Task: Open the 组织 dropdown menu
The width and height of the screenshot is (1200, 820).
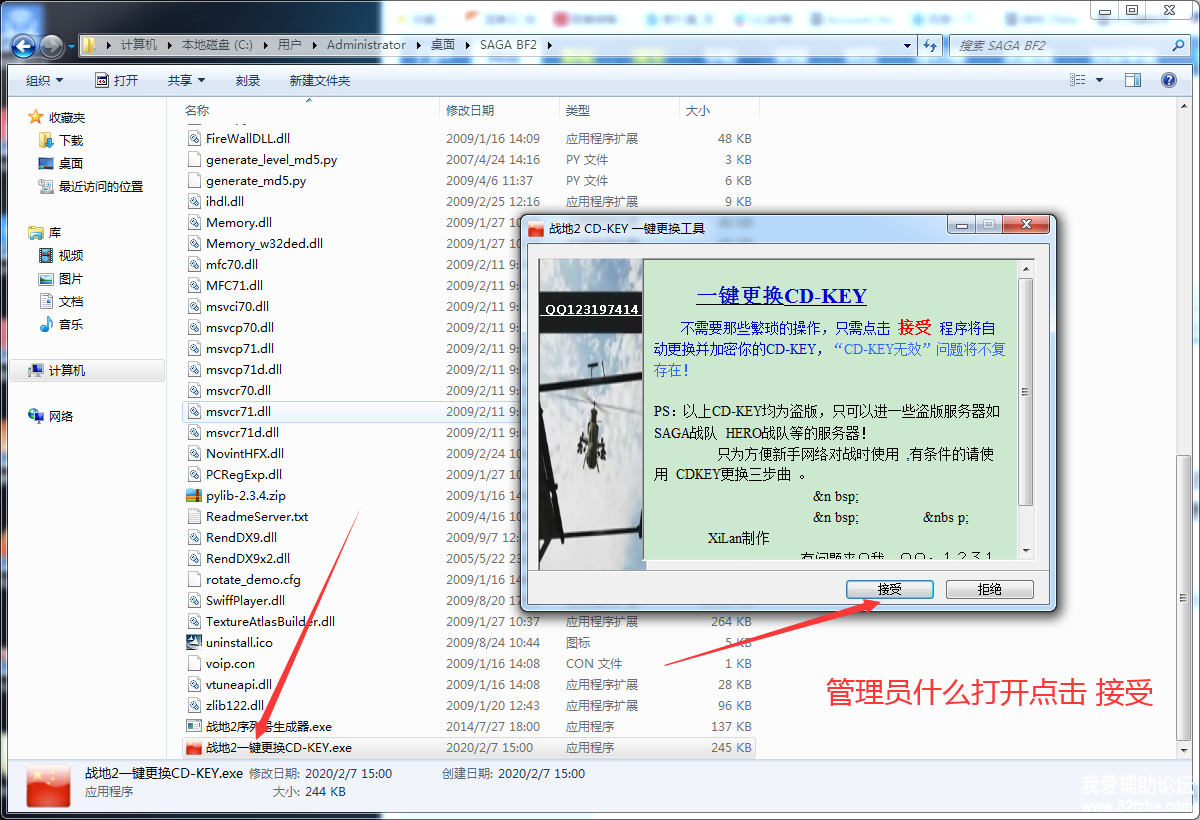Action: [44, 80]
